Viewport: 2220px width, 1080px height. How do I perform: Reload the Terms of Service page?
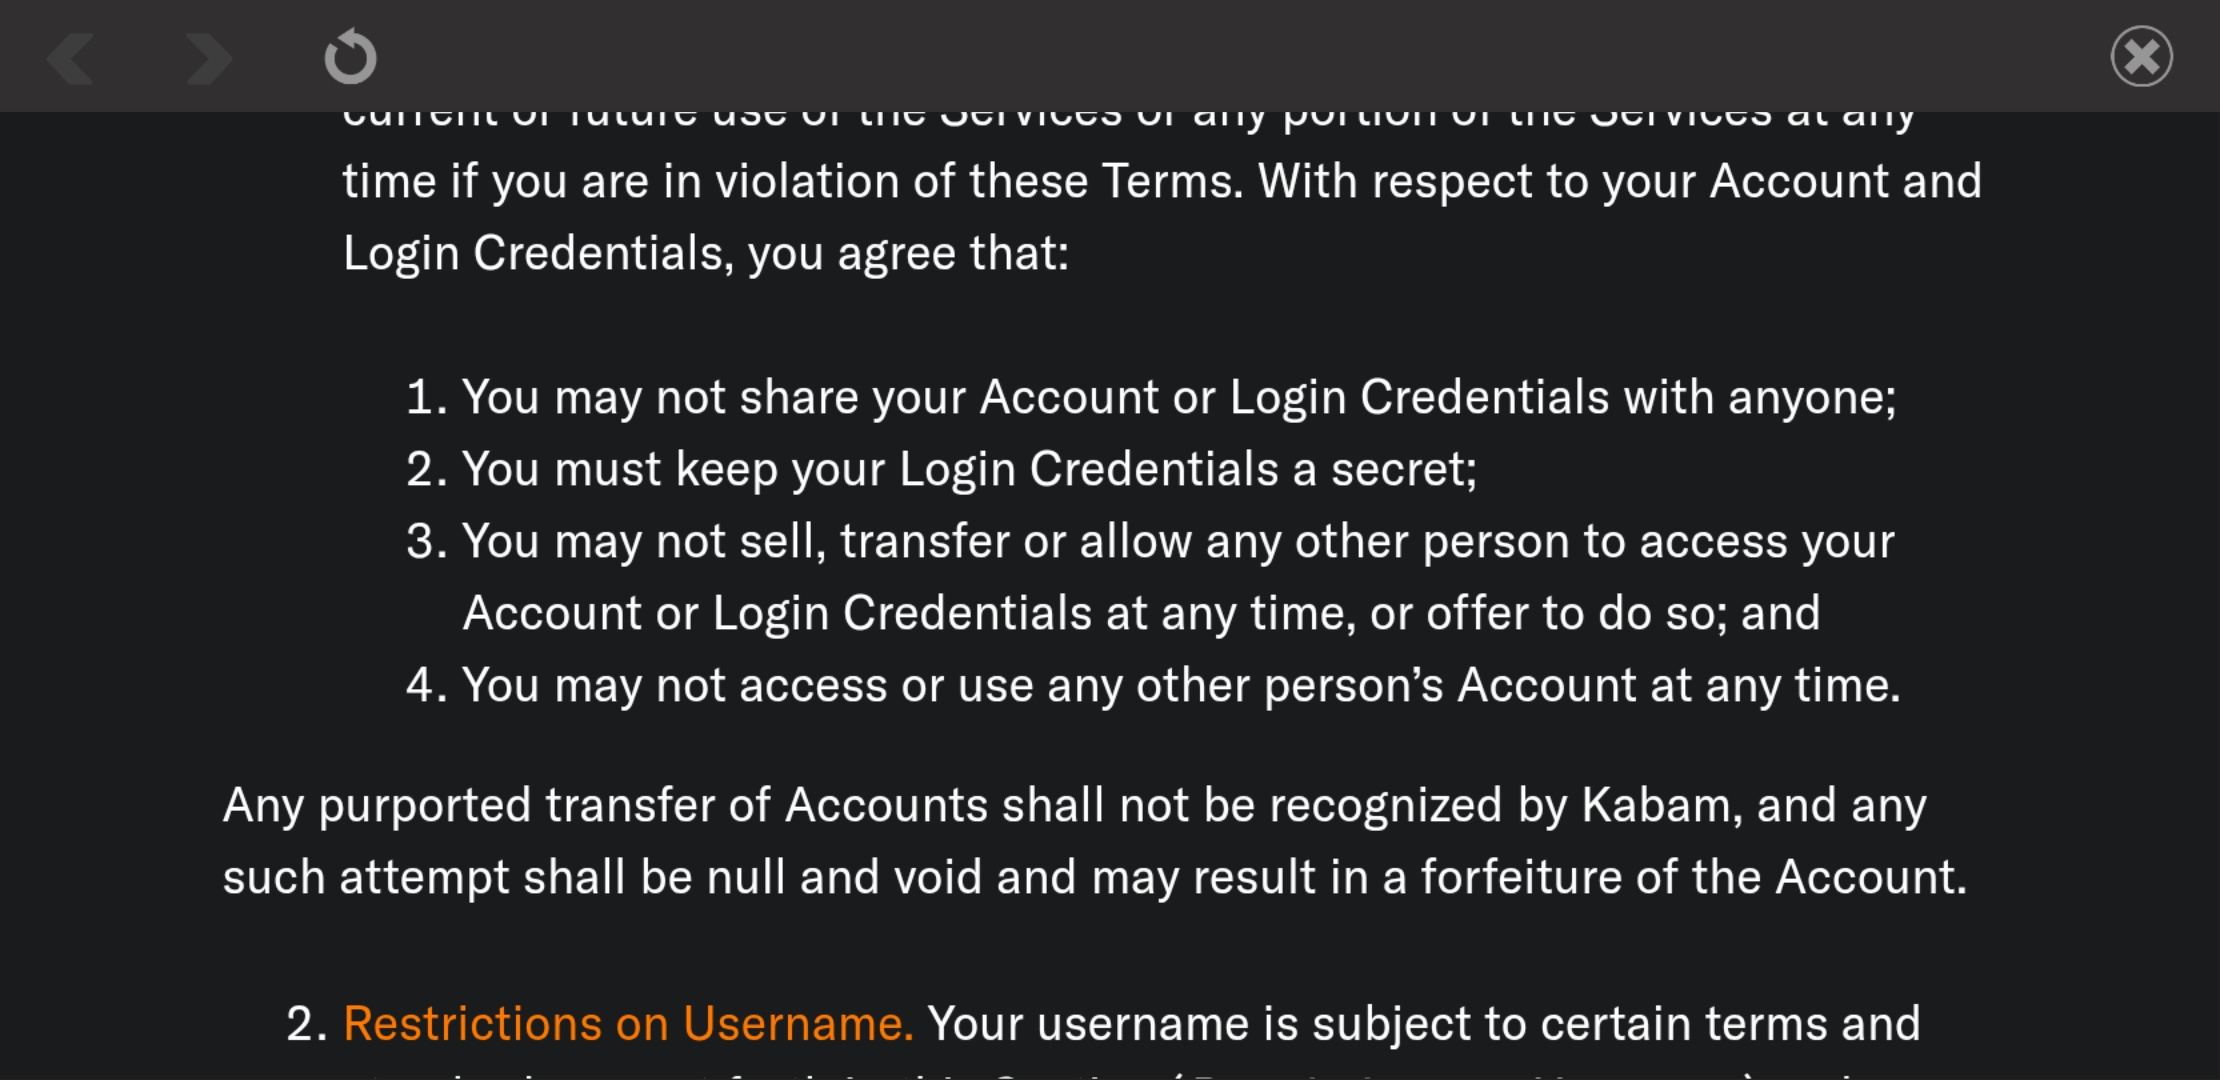click(350, 57)
